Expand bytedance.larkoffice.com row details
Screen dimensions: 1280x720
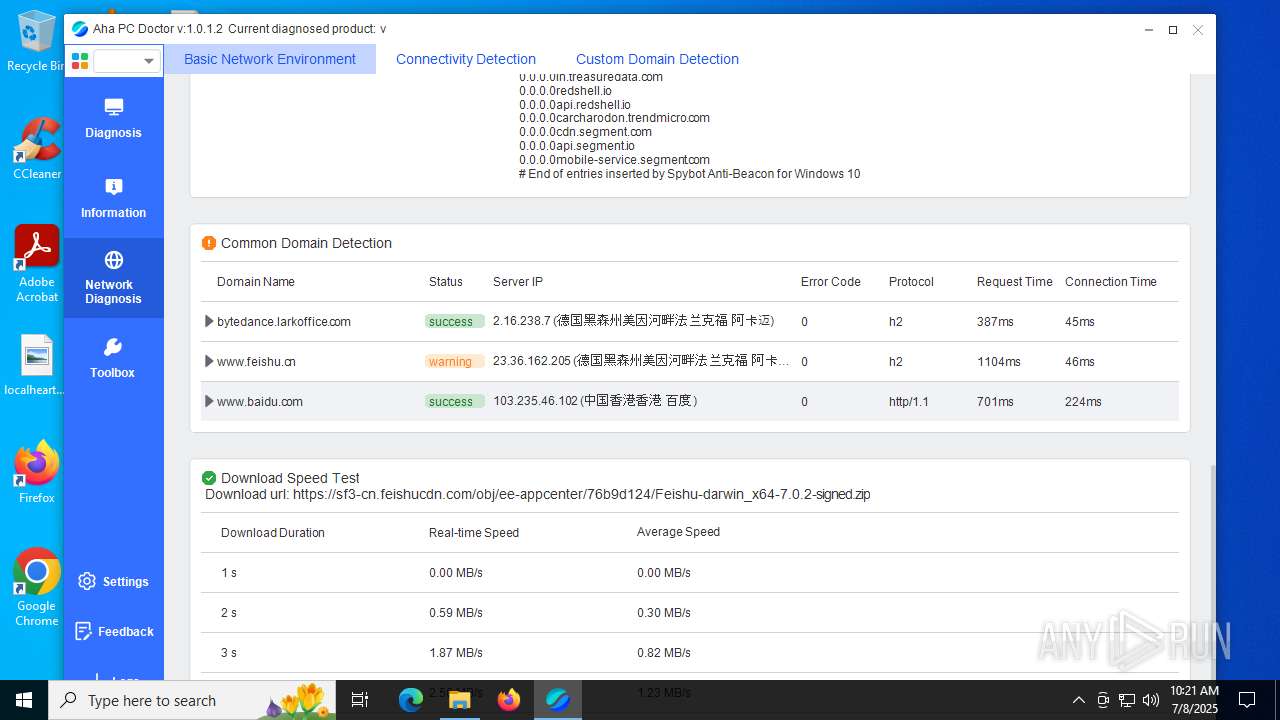[209, 321]
